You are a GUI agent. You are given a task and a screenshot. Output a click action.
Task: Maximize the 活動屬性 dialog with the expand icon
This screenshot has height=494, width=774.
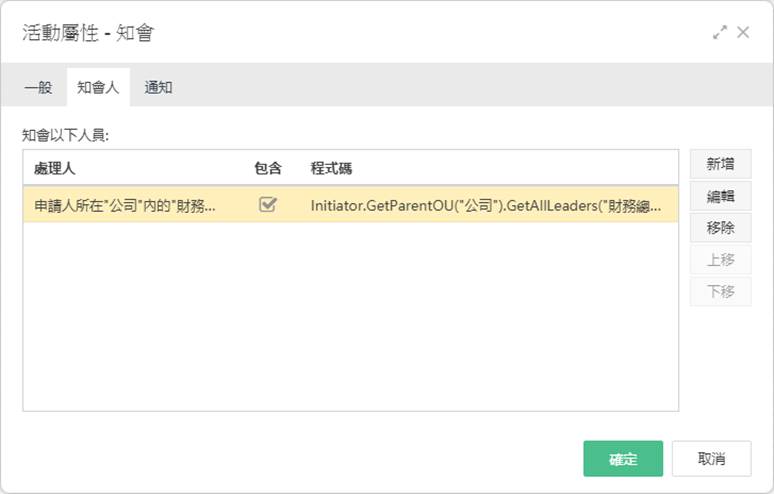[720, 33]
